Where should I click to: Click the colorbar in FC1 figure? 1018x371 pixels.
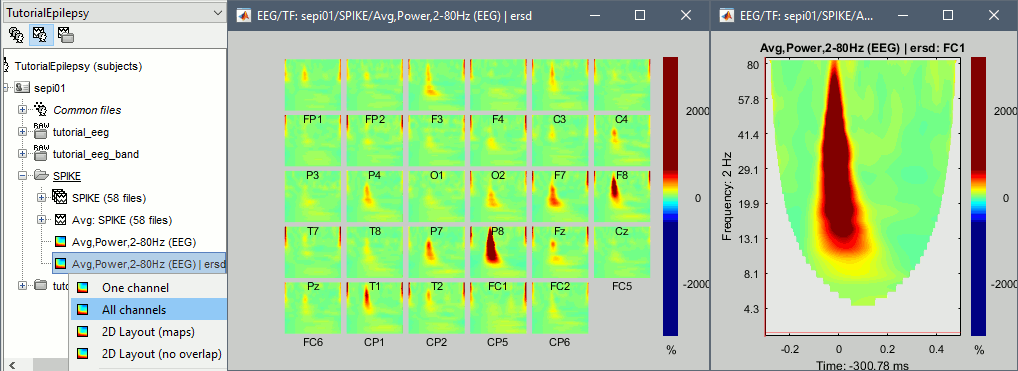coord(979,196)
